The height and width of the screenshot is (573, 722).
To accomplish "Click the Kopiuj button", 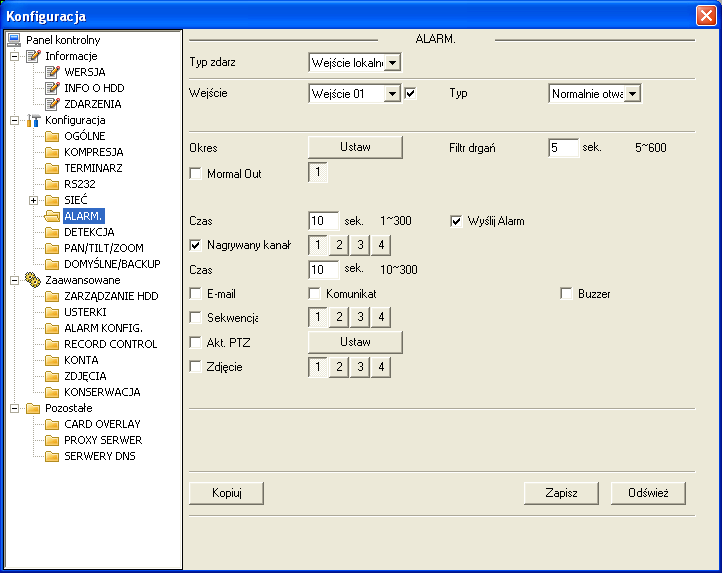I will tap(227, 493).
